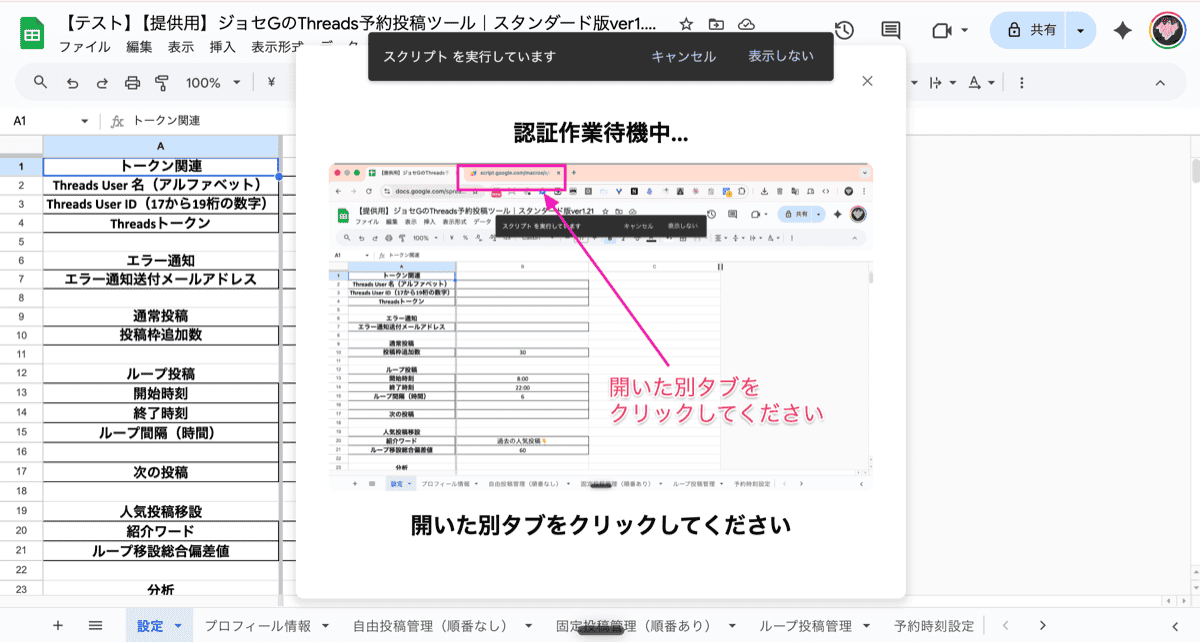Open the Gemini sparkle assistant
Screen dimensions: 1200x642
click(x=1123, y=31)
